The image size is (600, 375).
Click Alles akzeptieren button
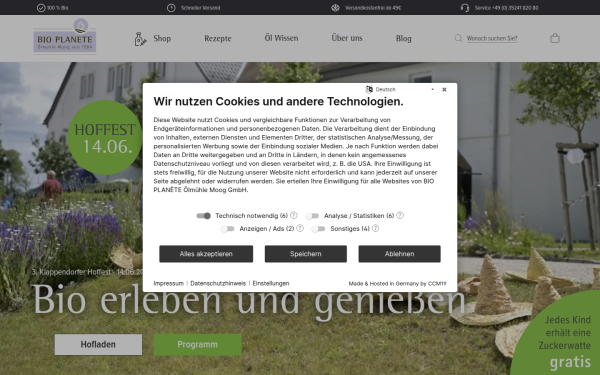pos(206,254)
